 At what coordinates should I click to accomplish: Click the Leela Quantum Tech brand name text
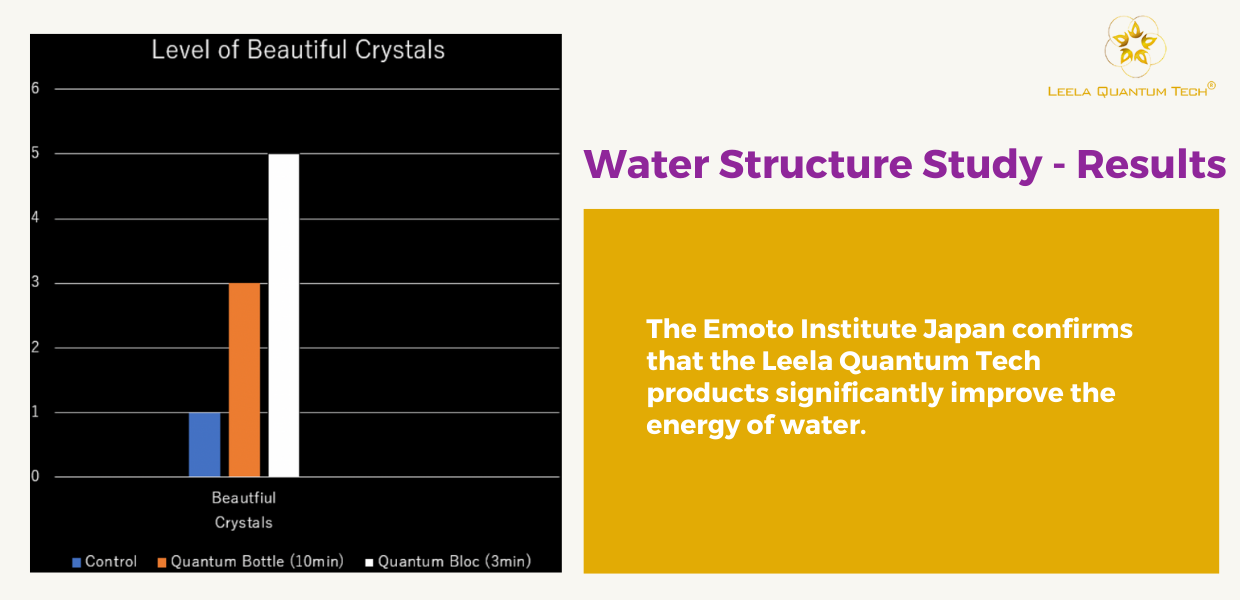[x=1130, y=91]
